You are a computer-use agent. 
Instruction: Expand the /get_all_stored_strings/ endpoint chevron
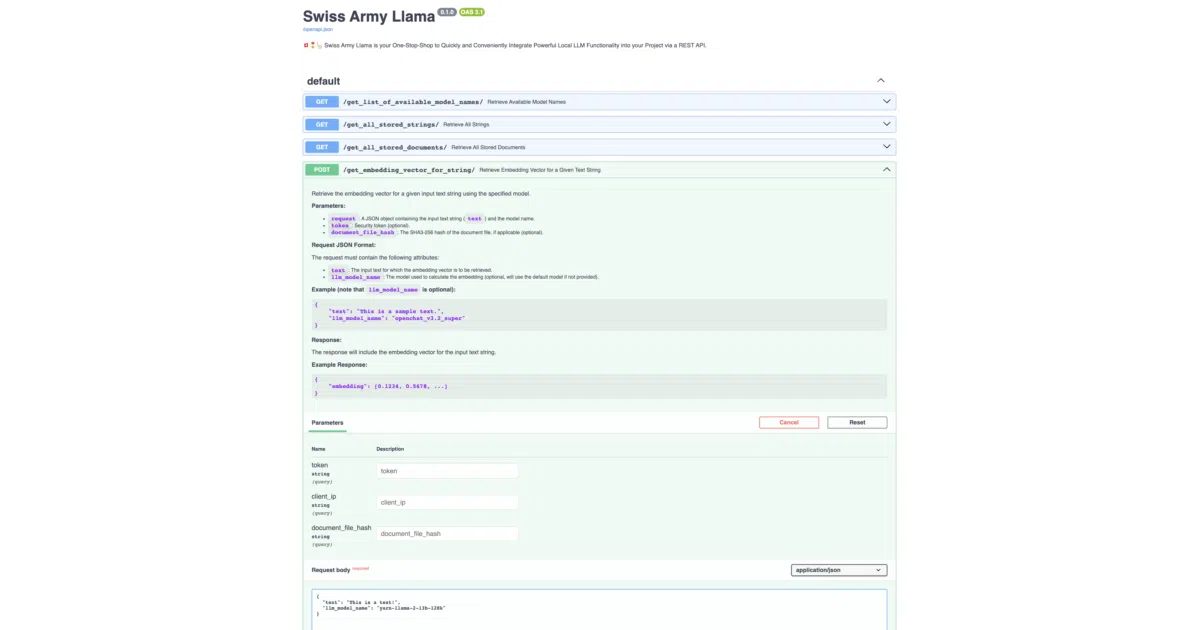[x=886, y=124]
